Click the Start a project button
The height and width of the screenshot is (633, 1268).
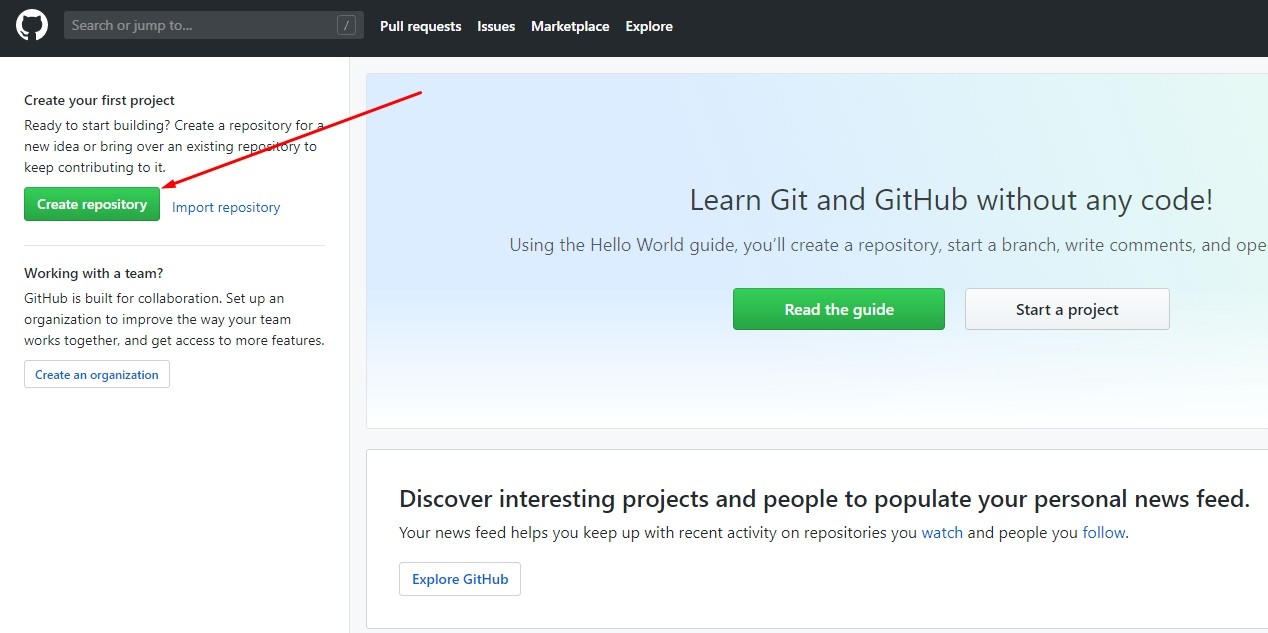(1067, 309)
